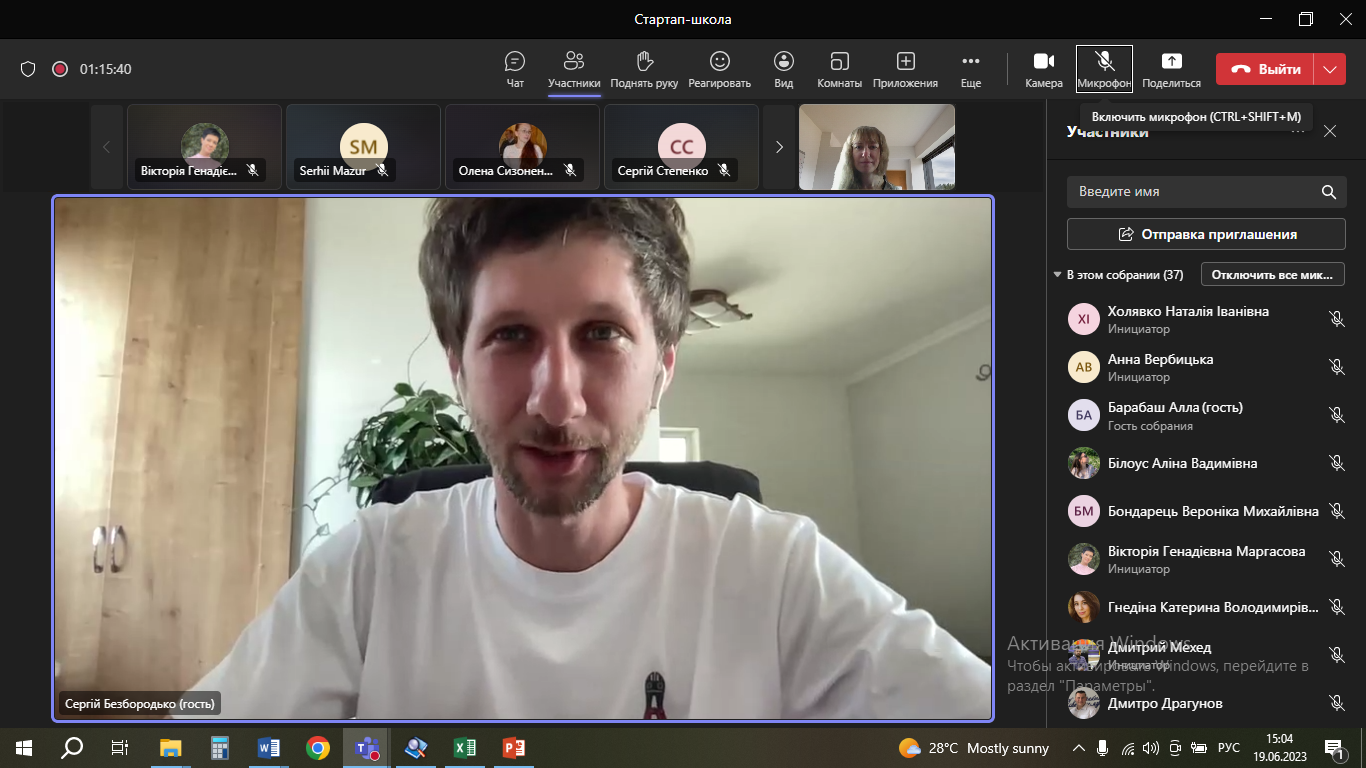This screenshot has width=1366, height=768.
Task: Show next participants with right chevron
Action: pyautogui.click(x=779, y=147)
